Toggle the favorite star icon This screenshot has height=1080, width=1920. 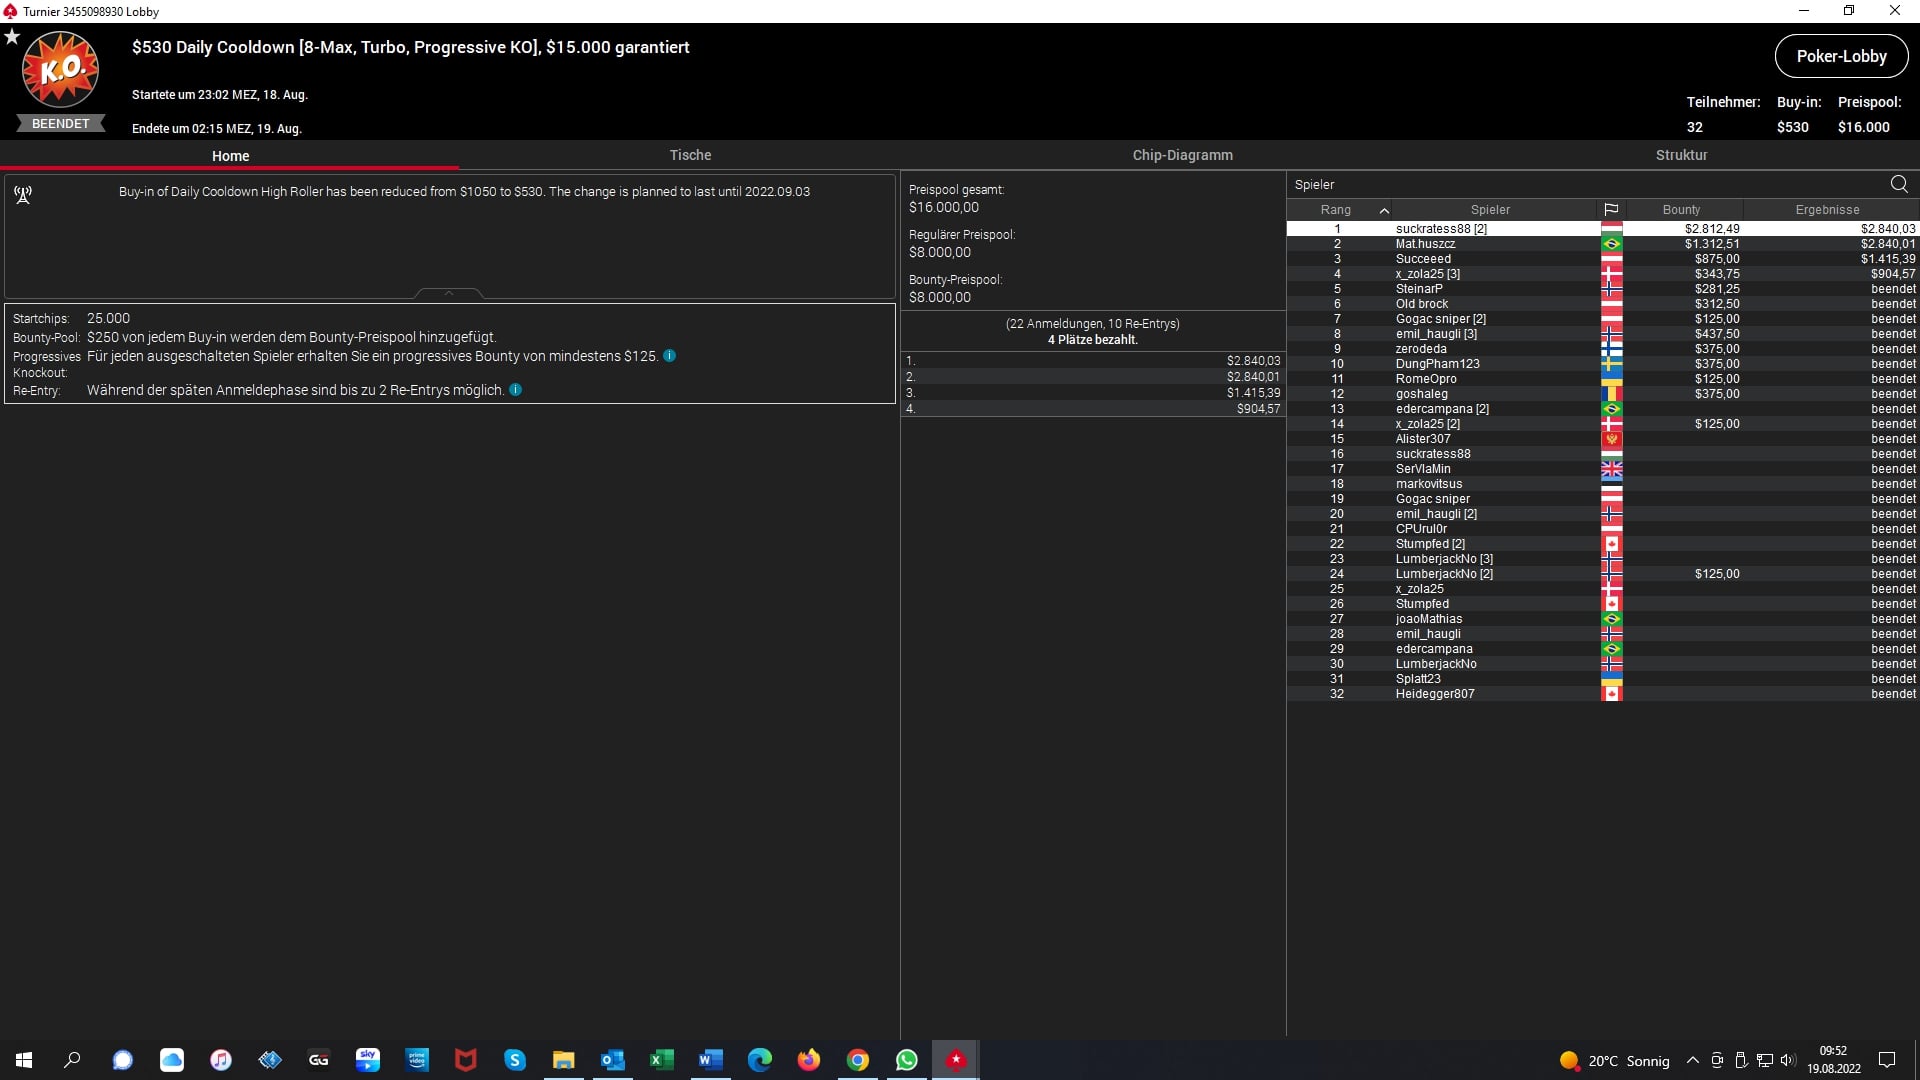pyautogui.click(x=12, y=37)
